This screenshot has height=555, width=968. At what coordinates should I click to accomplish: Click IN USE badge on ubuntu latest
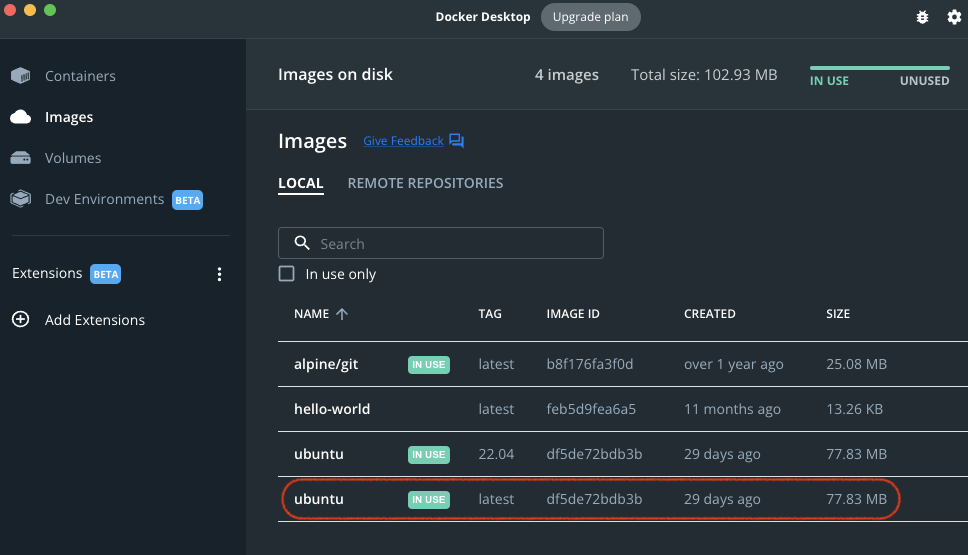428,499
